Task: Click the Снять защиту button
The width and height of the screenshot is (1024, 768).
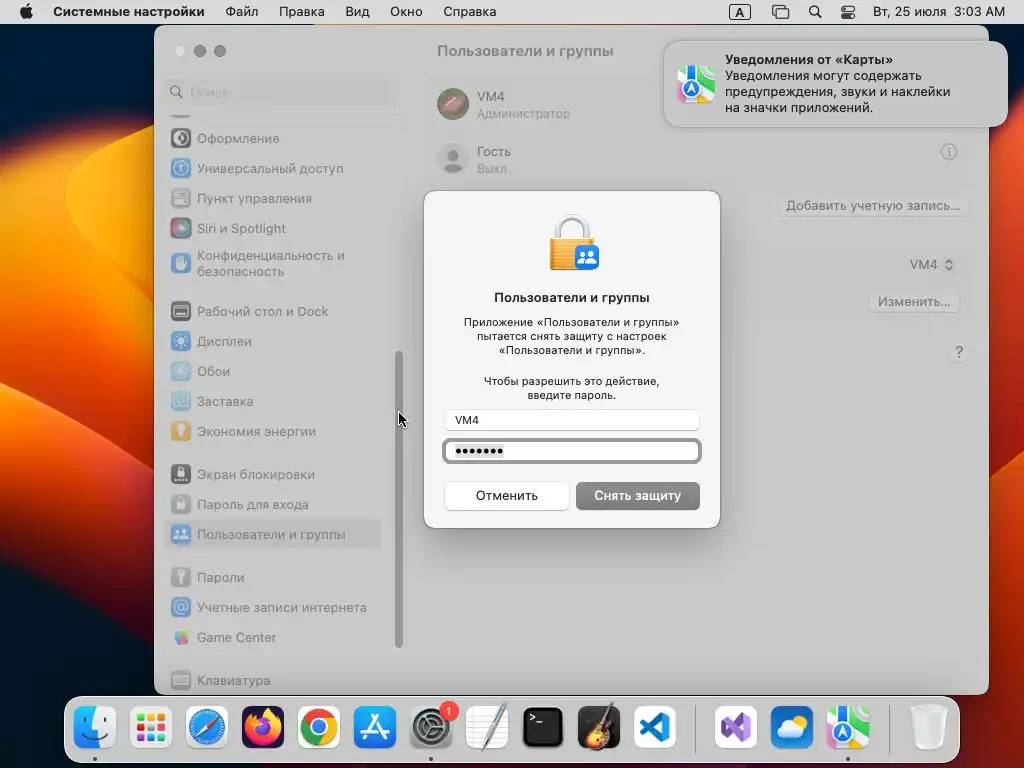Action: point(637,496)
